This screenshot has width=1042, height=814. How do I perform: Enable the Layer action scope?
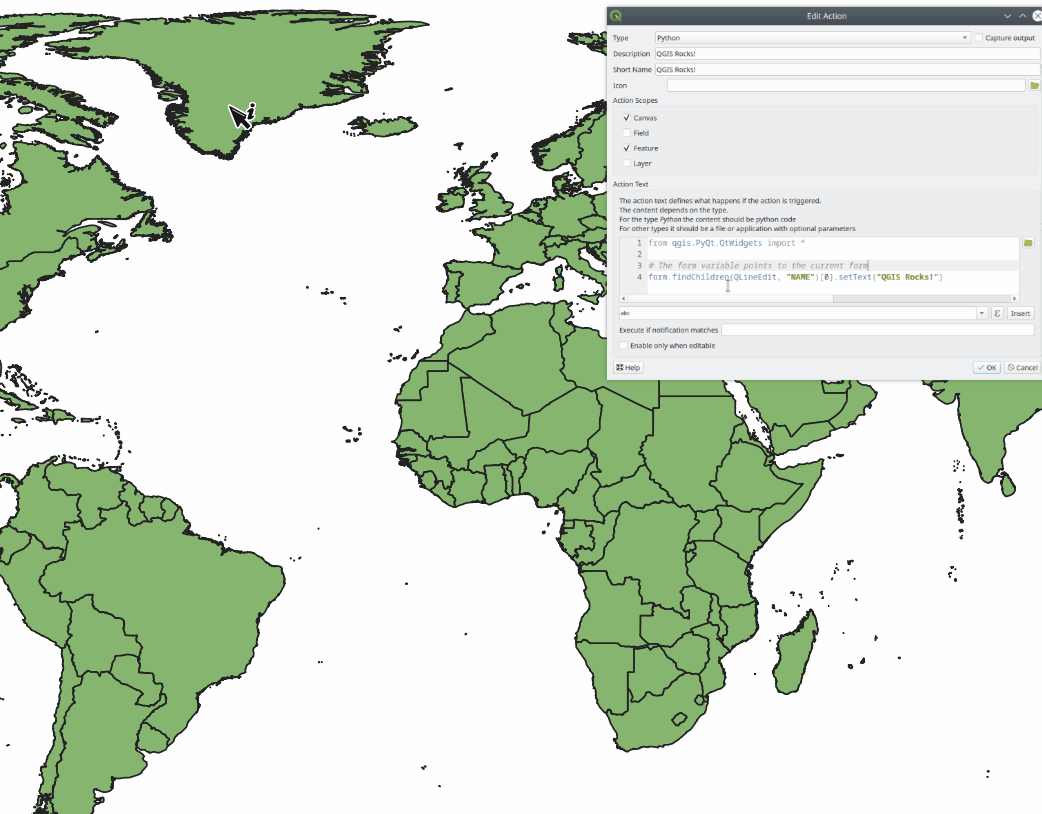(627, 163)
